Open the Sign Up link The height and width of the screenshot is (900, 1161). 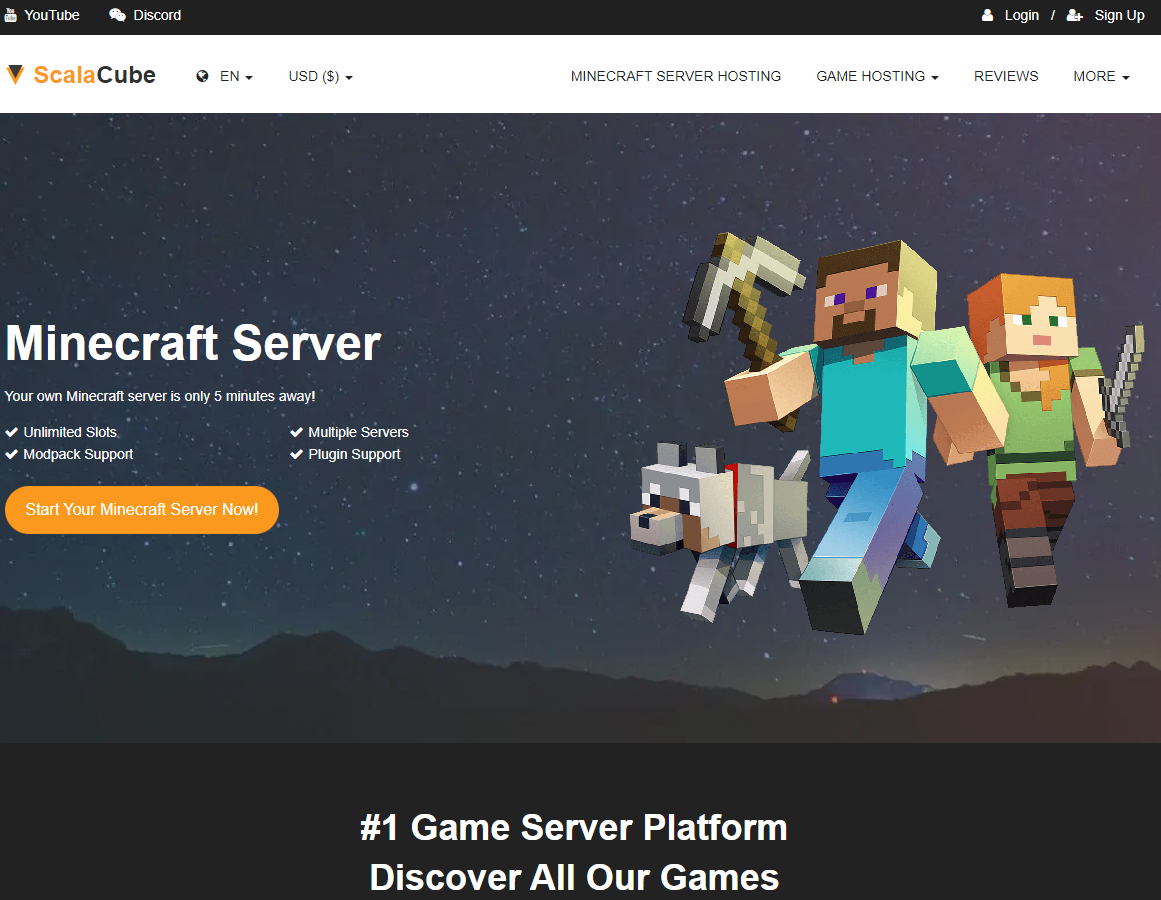(1120, 15)
